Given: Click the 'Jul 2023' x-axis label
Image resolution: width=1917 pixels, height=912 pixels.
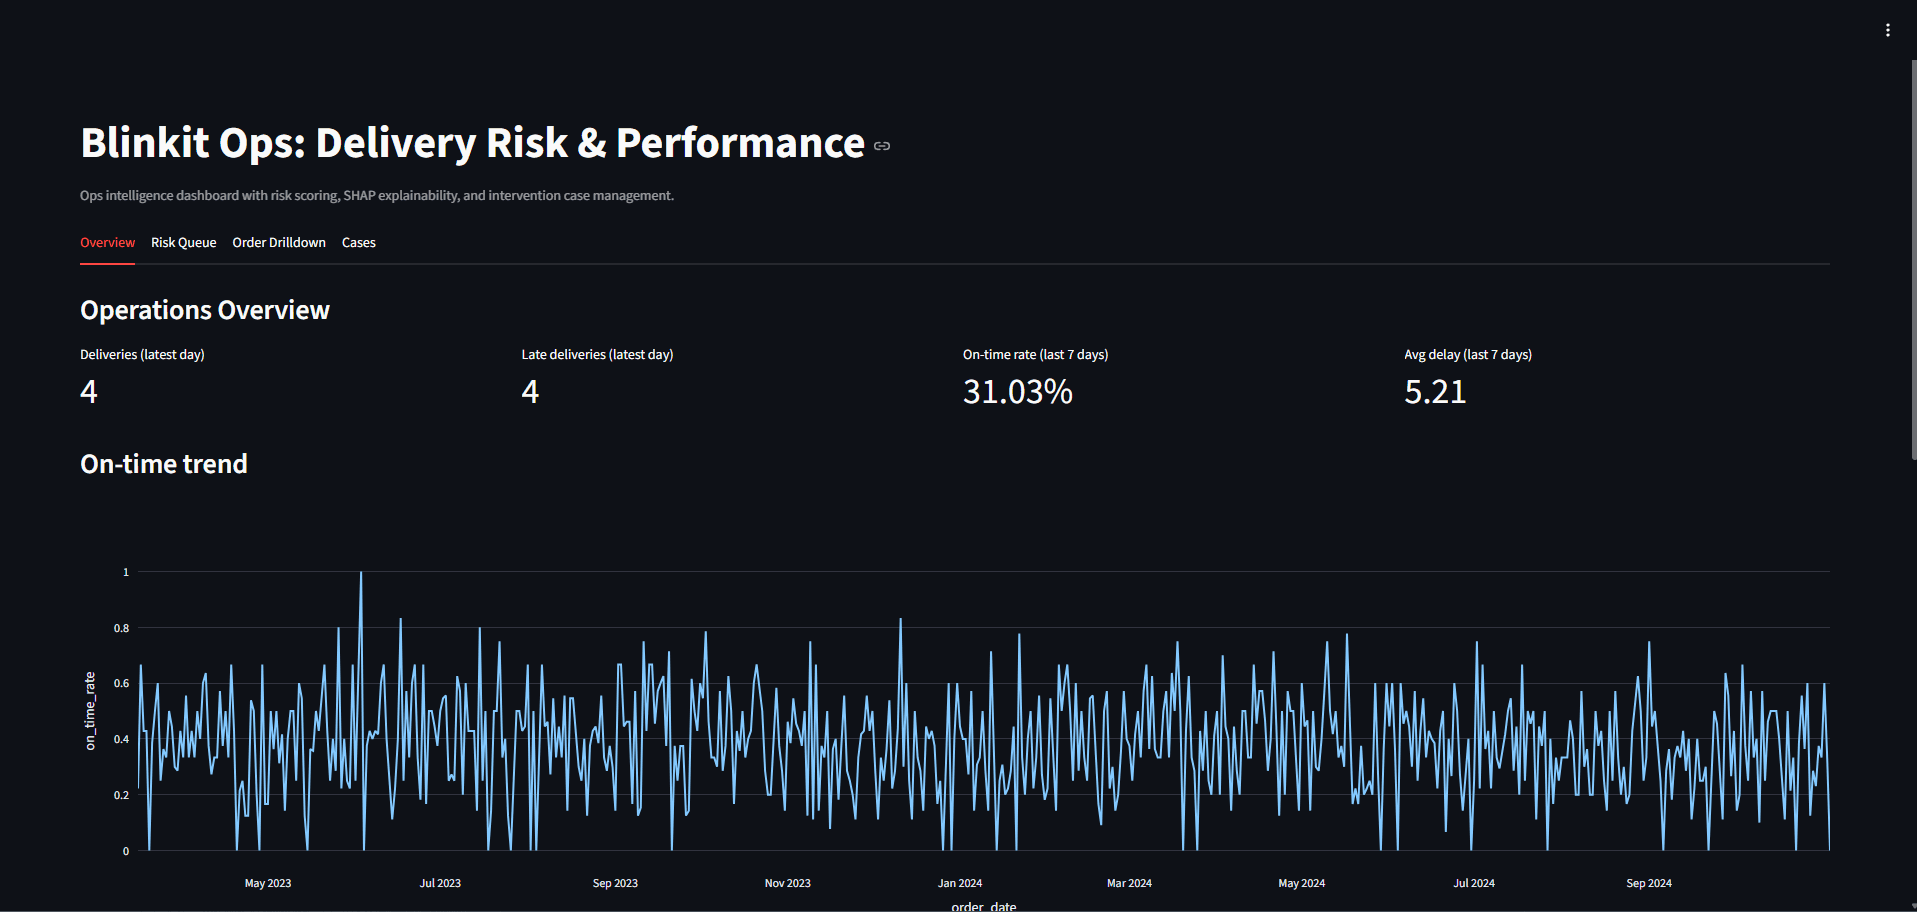Looking at the screenshot, I should (x=440, y=883).
